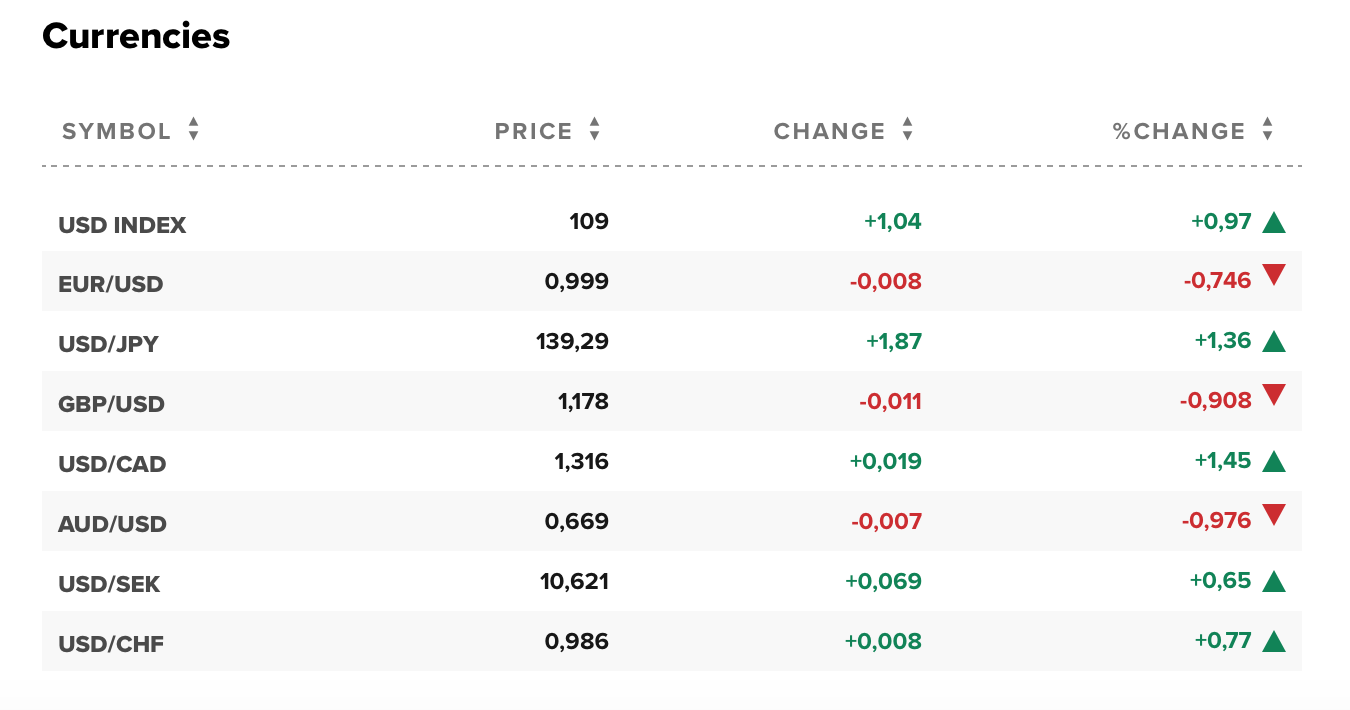1350x710 pixels.
Task: Click the USD/SEK price 10,621
Action: (576, 581)
